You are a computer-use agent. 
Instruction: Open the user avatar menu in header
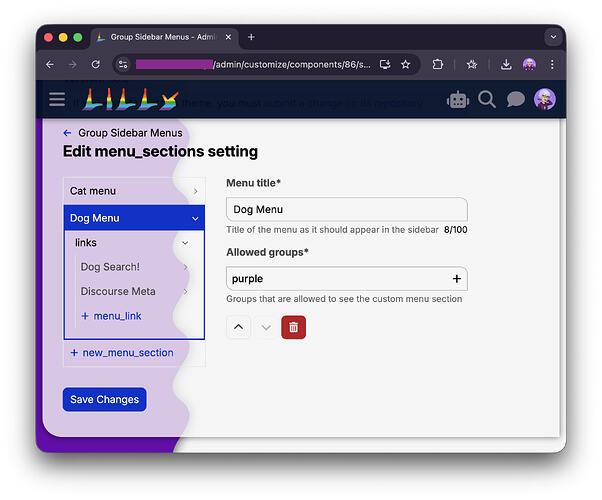coord(545,99)
